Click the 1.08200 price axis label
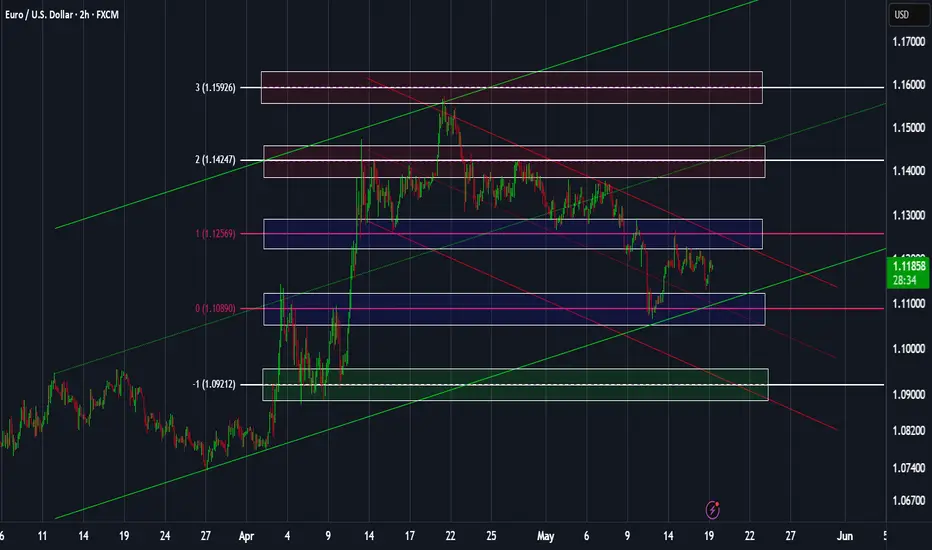The image size is (932, 550). pyautogui.click(x=908, y=430)
